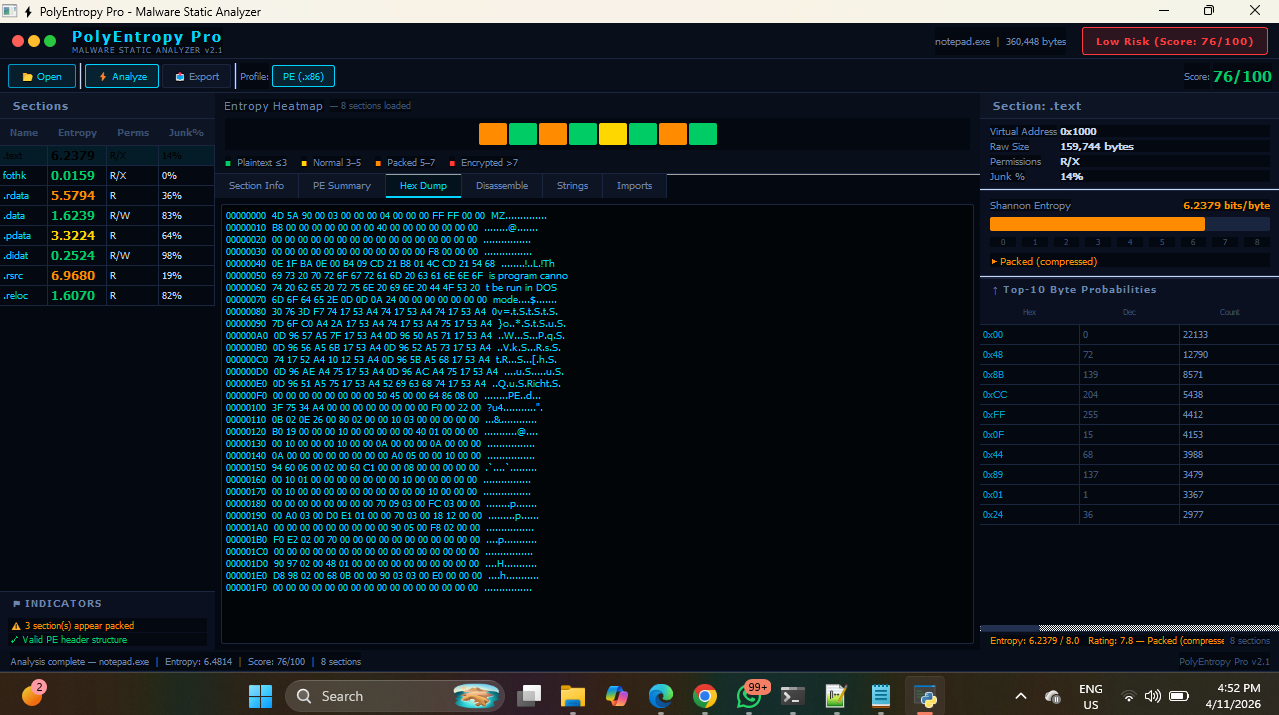Open the Strings tab
The height and width of the screenshot is (715, 1279).
tap(571, 185)
